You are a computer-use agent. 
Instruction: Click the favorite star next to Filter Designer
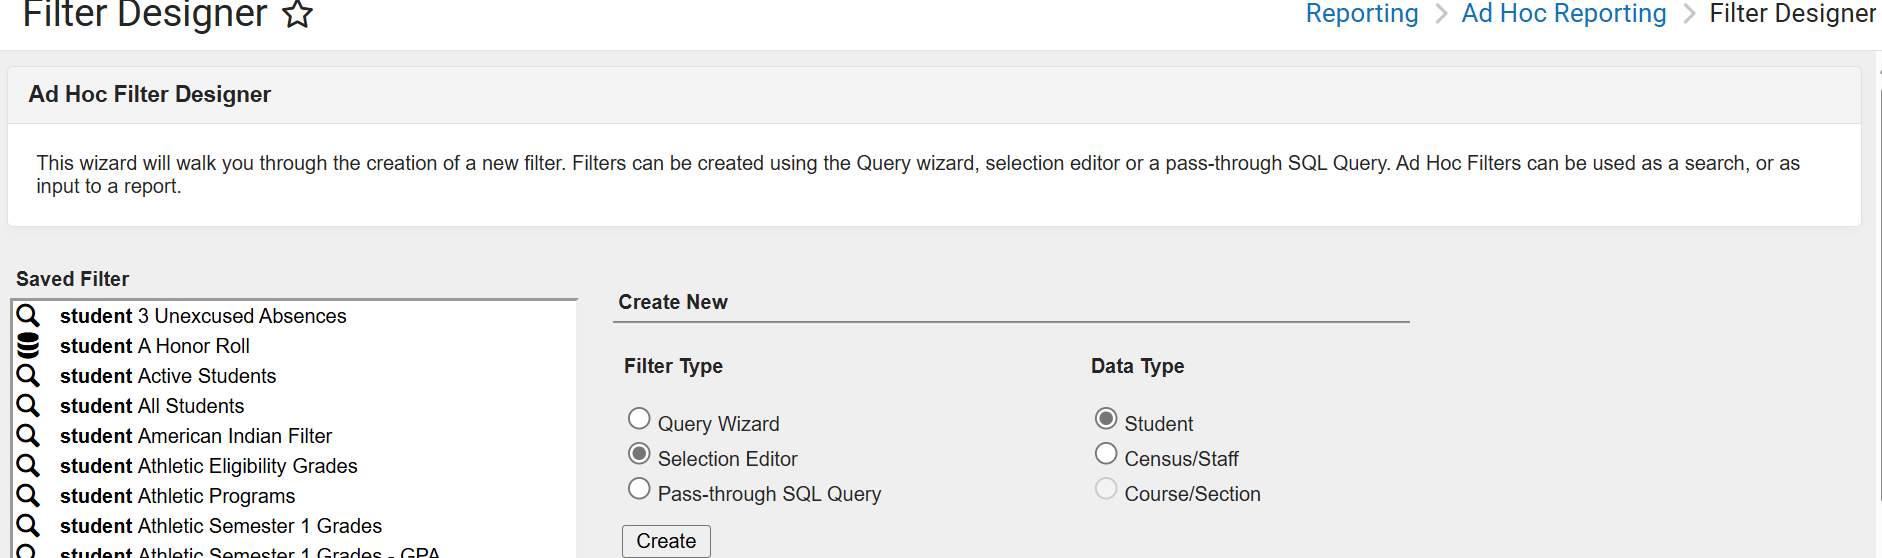click(298, 15)
